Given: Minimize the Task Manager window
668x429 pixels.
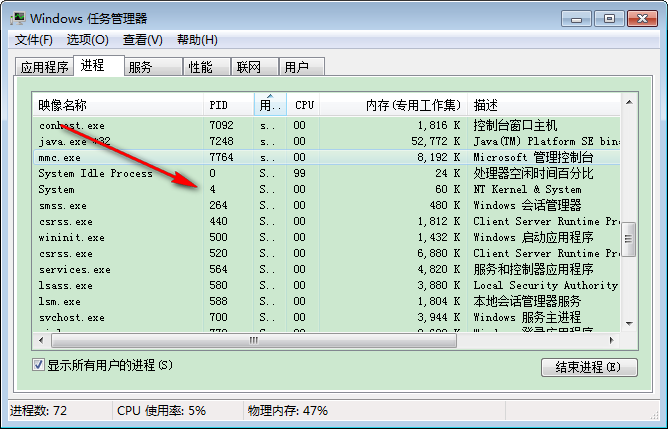Looking at the screenshot, I should point(576,19).
